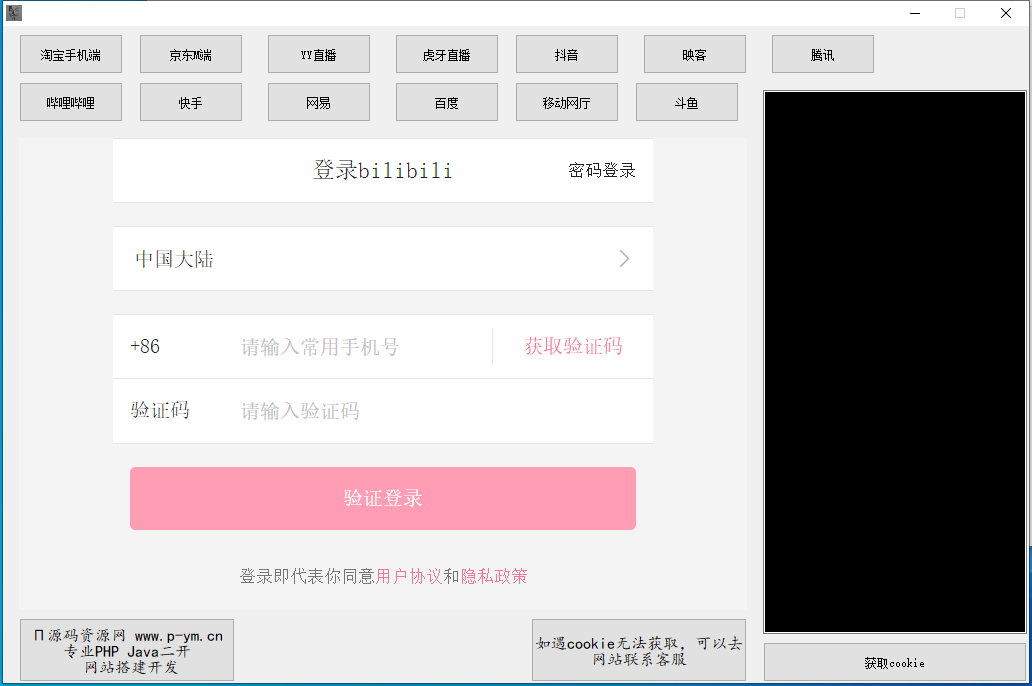Click 获取验证码 to request a code
This screenshot has height=686, width=1032.
[x=573, y=346]
